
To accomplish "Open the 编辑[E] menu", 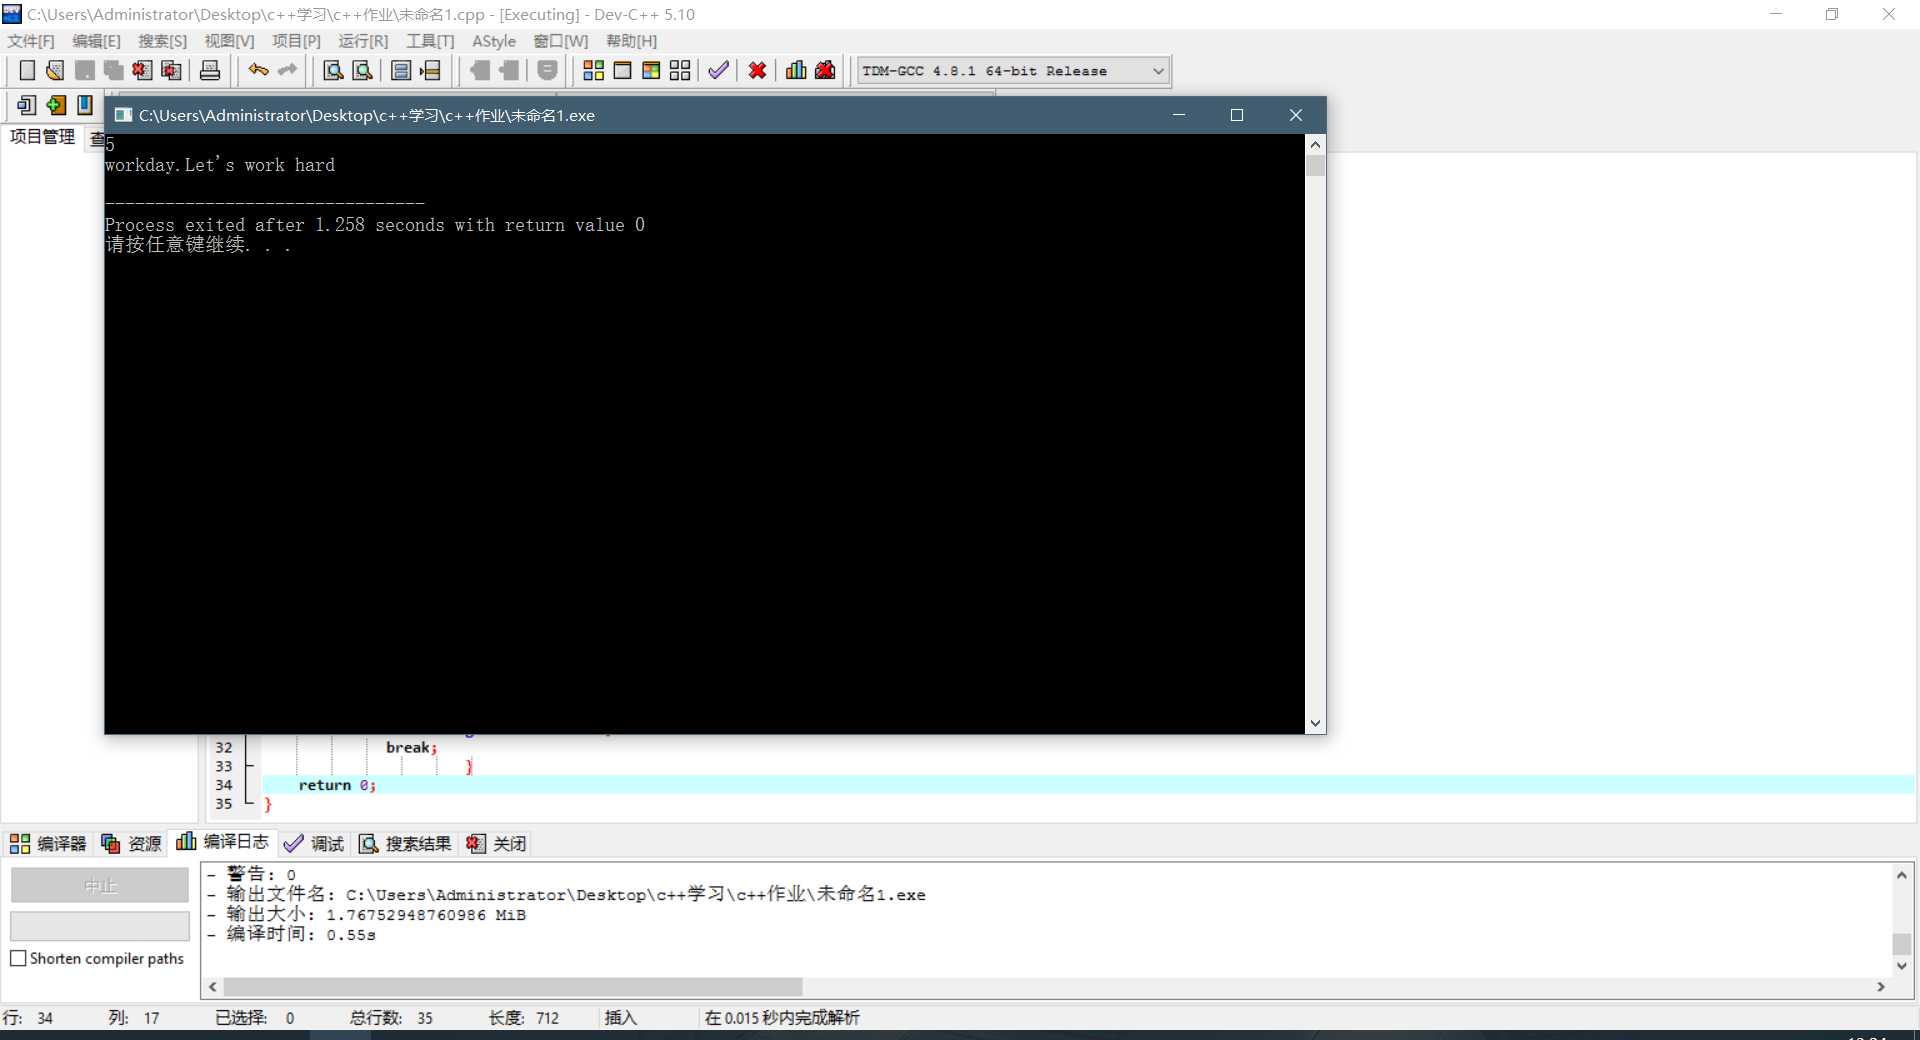I will 96,41.
